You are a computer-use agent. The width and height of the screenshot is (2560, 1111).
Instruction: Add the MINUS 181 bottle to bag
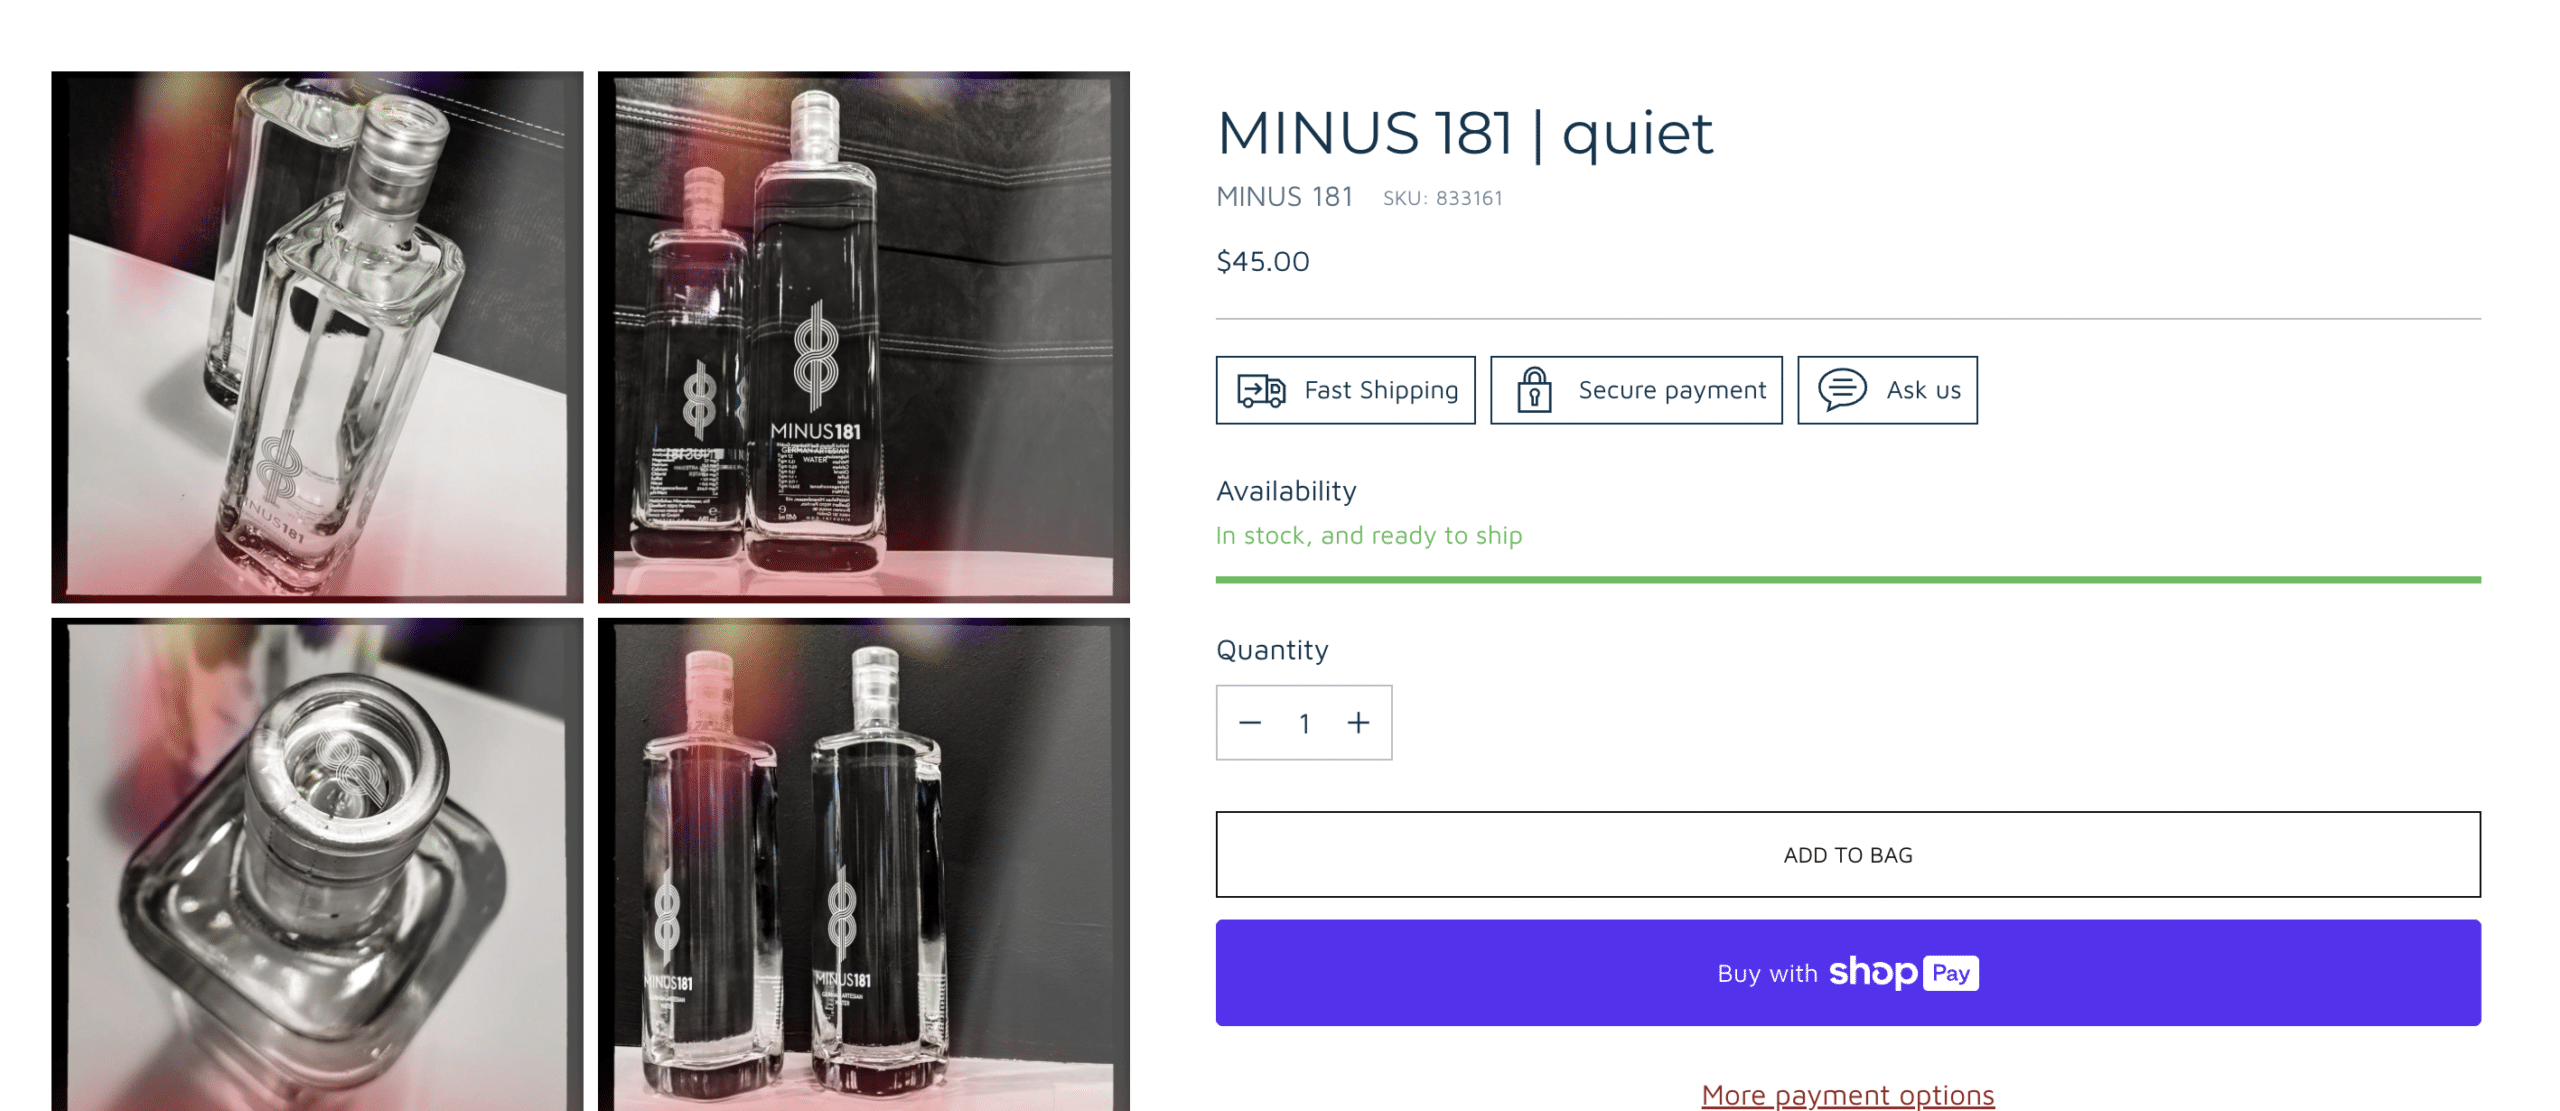coord(1847,854)
